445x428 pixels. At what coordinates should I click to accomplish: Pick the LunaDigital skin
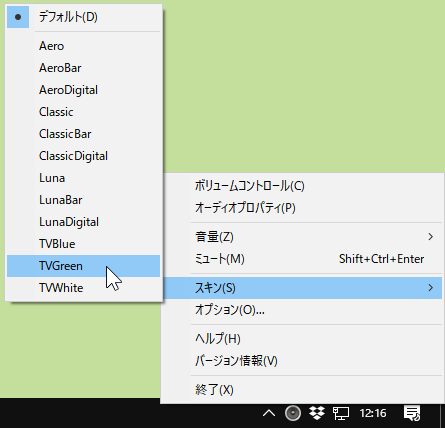[83, 222]
